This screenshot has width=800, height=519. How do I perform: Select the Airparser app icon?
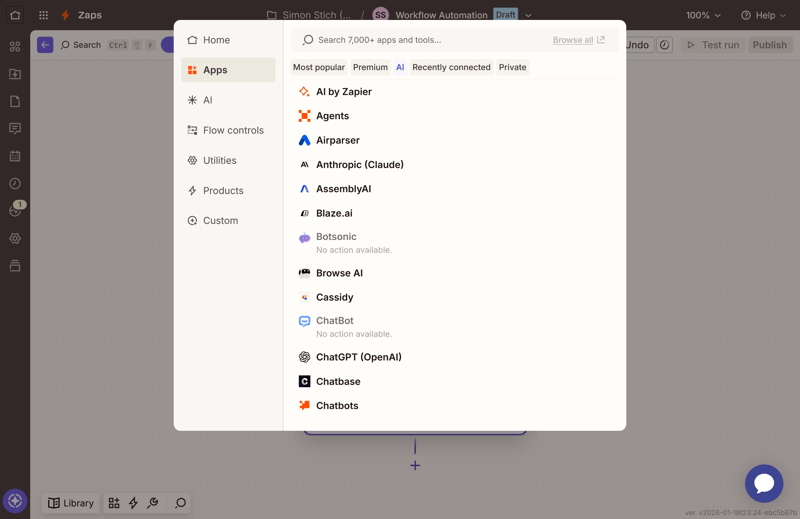point(304,141)
